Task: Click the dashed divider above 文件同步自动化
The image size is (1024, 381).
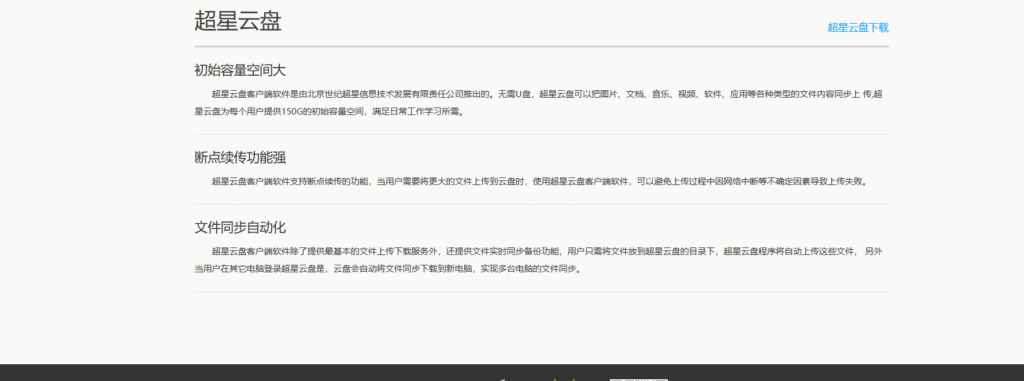Action: point(541,205)
